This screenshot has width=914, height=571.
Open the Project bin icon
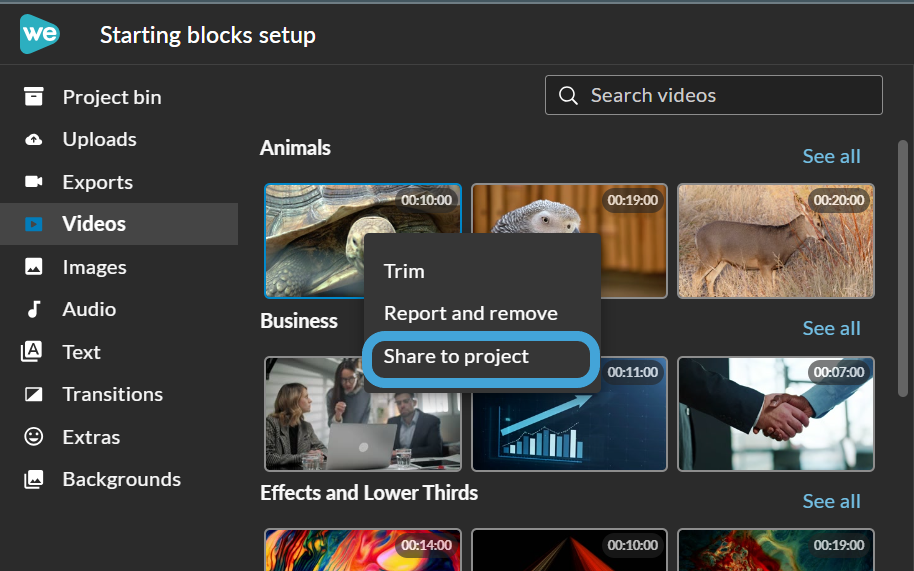pyautogui.click(x=34, y=97)
